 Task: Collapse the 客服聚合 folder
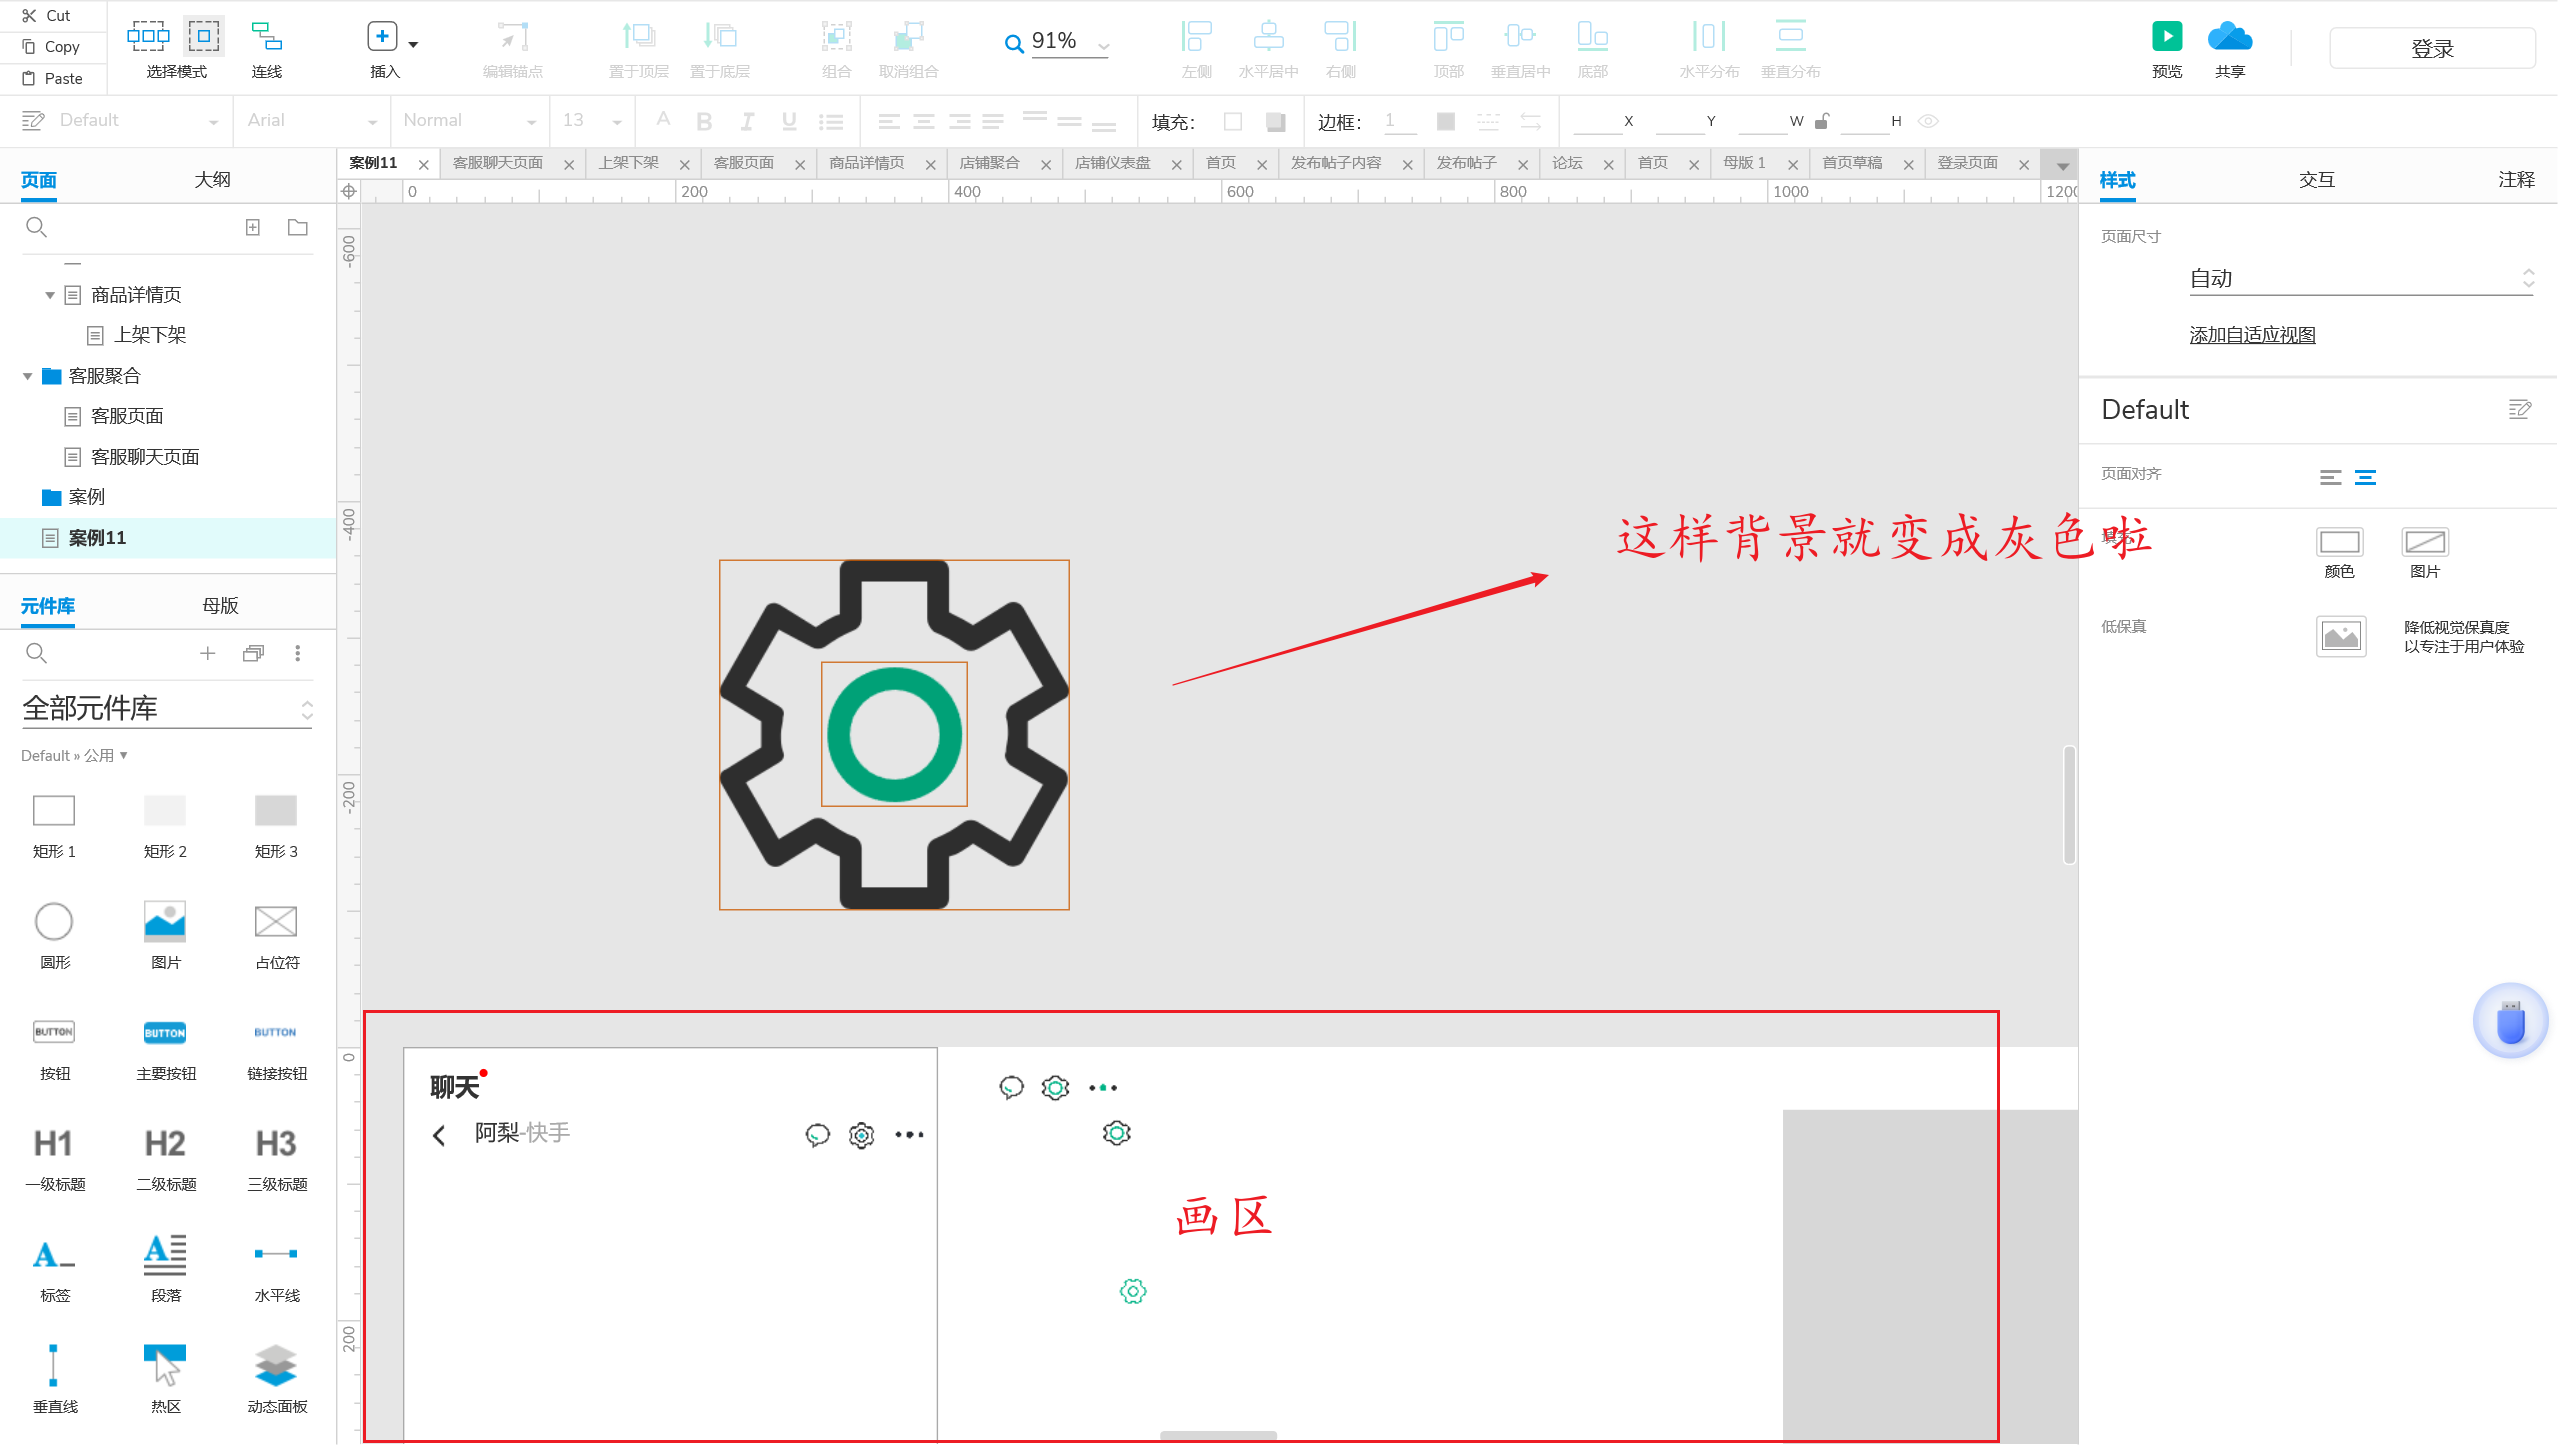[28, 376]
